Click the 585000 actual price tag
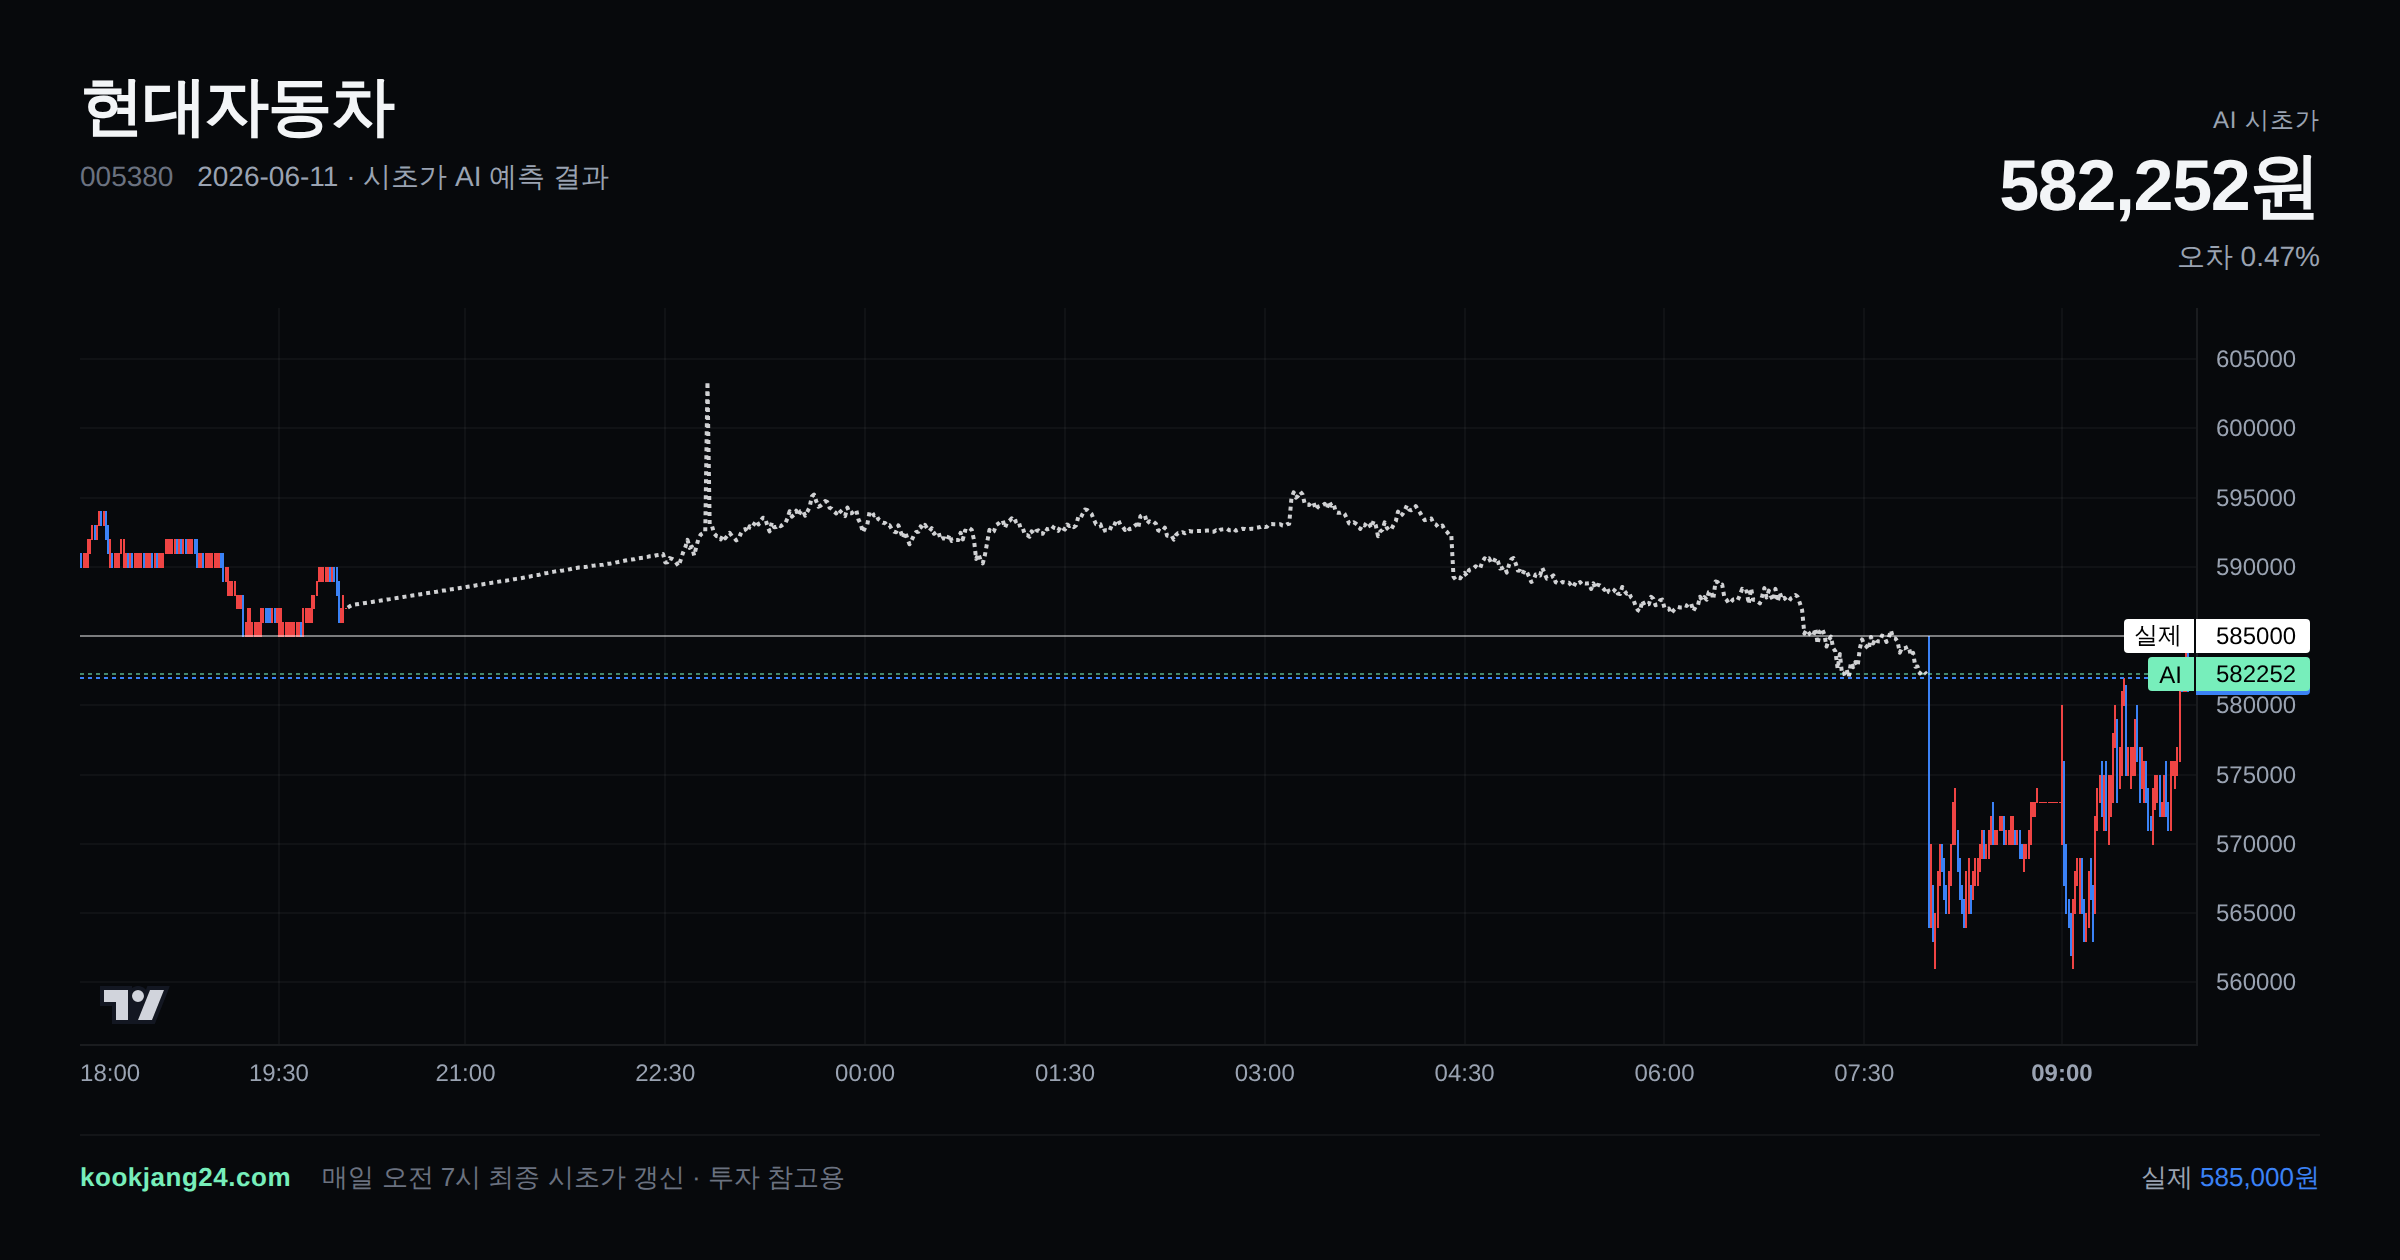The height and width of the screenshot is (1260, 2400). (x=2254, y=636)
